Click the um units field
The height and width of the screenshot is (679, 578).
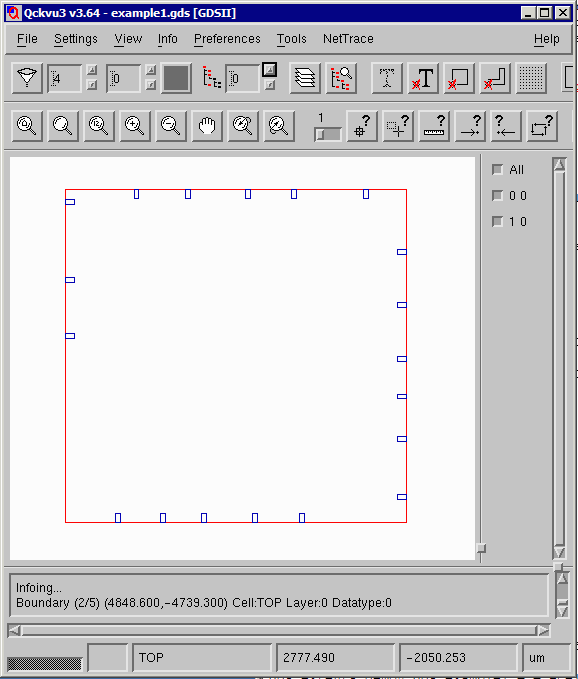(x=546, y=657)
